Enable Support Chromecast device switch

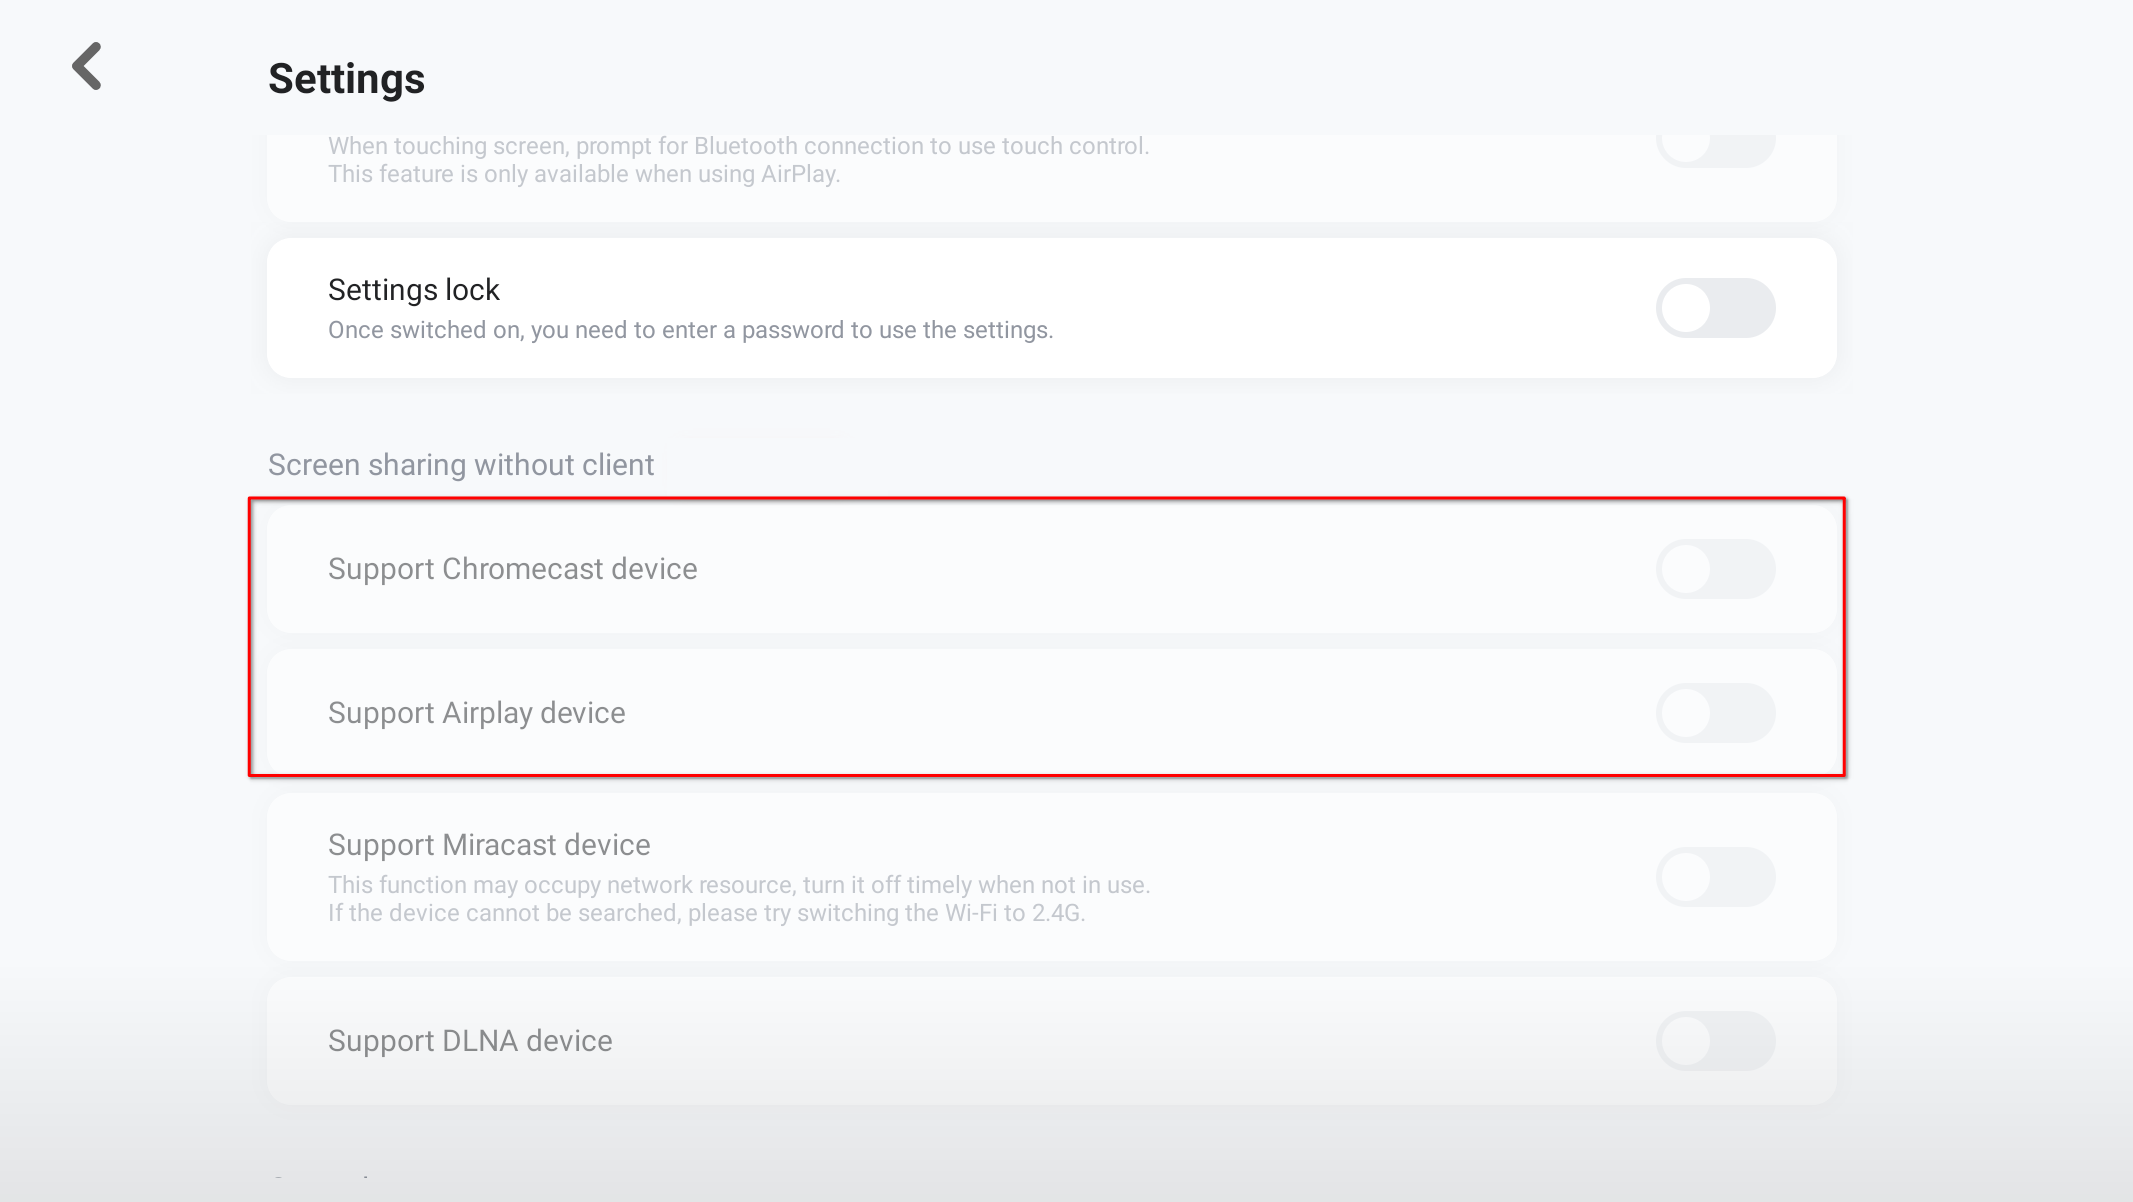coord(1715,569)
